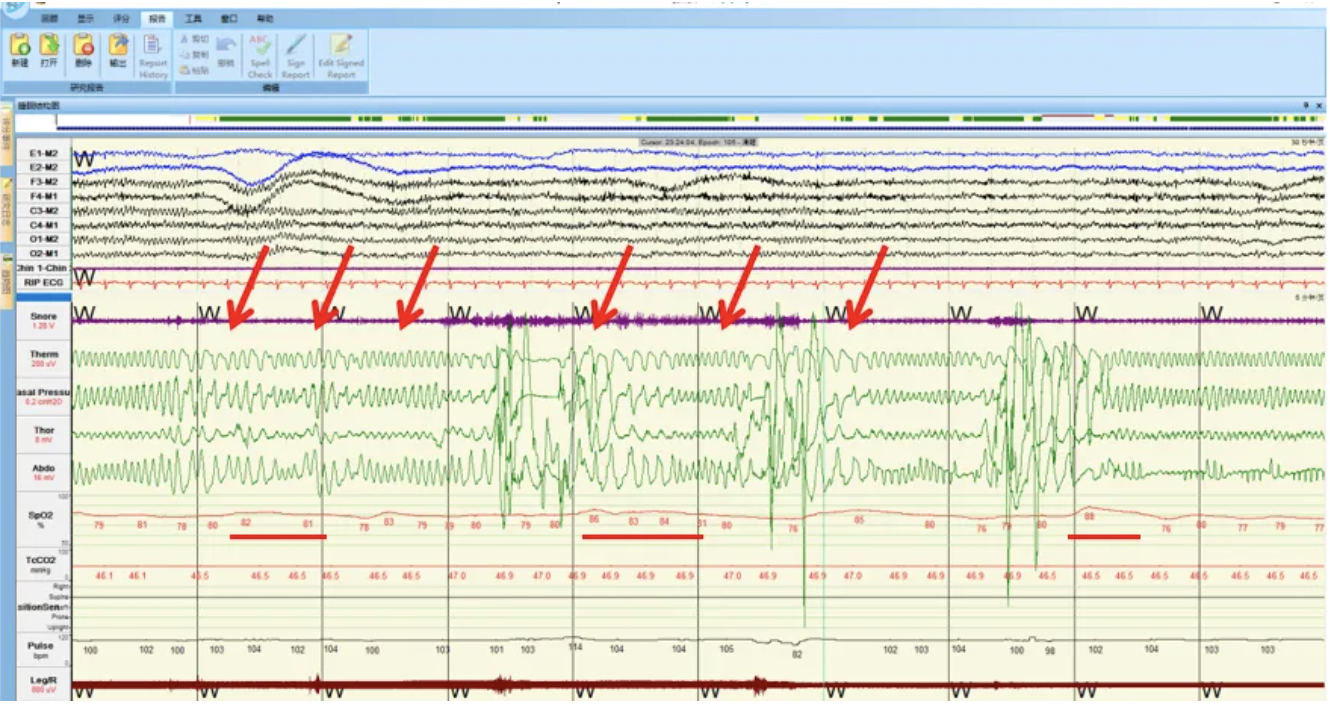Screen dimensions: 1330x706
Task: Run Spell Check
Action: 260,56
